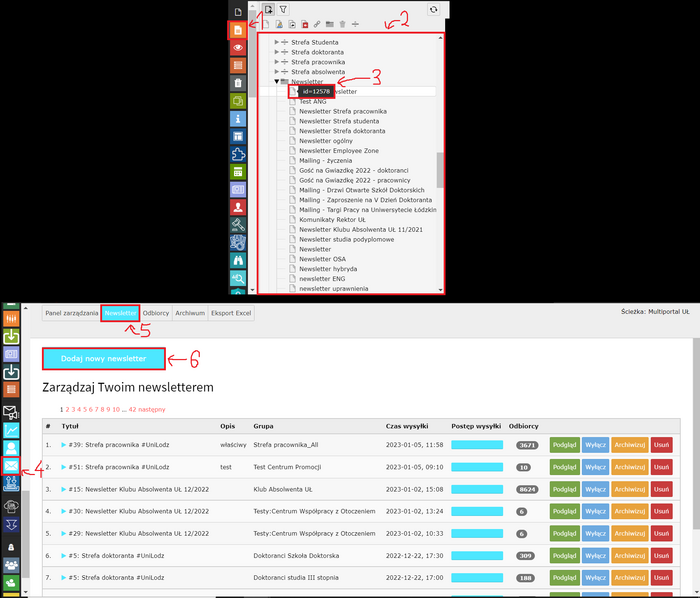Click the filter funnel icon above page tree

[283, 8]
